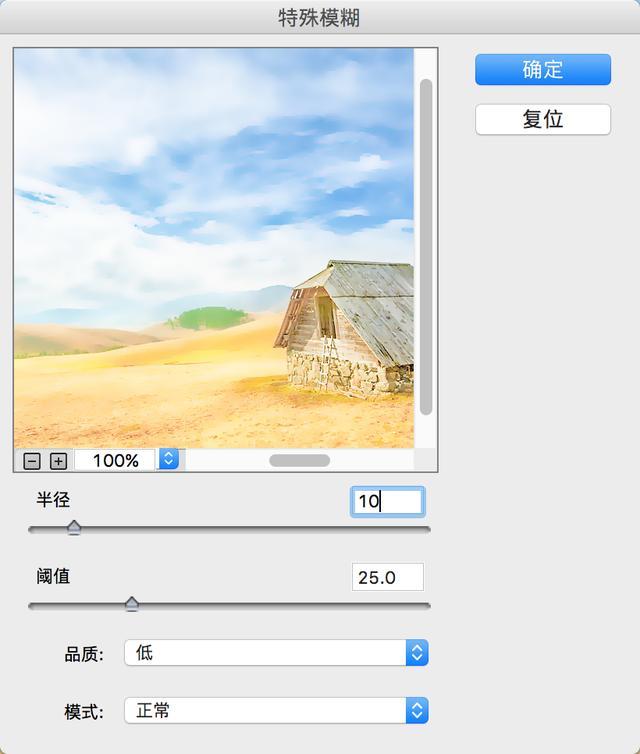The width and height of the screenshot is (640, 754).
Task: Click the 阈值 threshold slider handle
Action: pyautogui.click(x=132, y=604)
